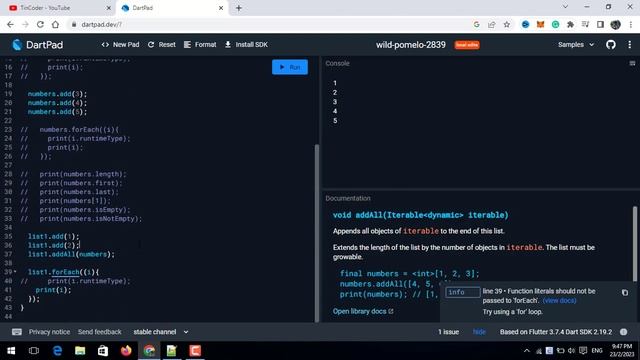Open the GitHub repository icon
Viewport: 640px width, 360px height.
tap(611, 44)
